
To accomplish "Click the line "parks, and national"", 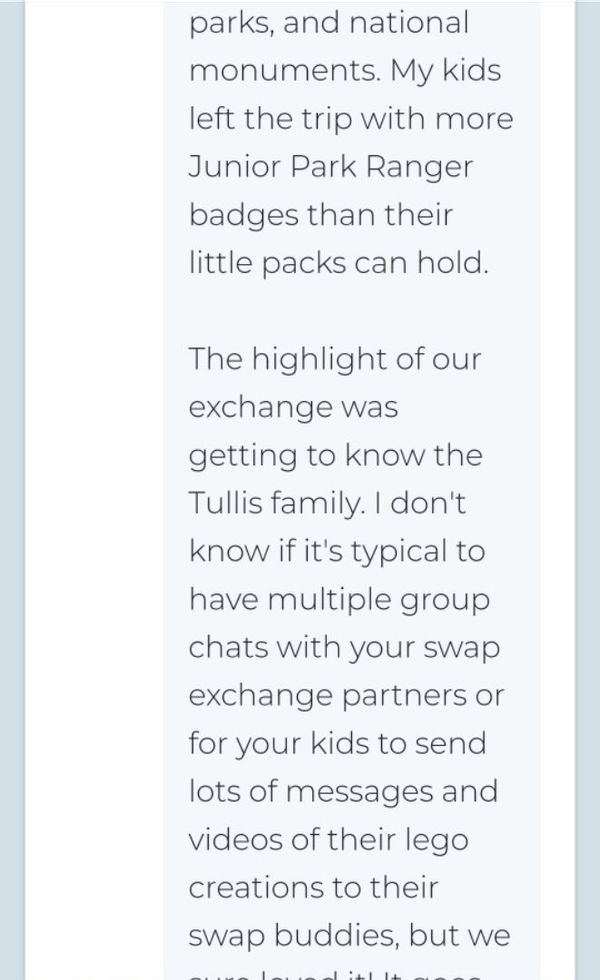I will pyautogui.click(x=329, y=24).
